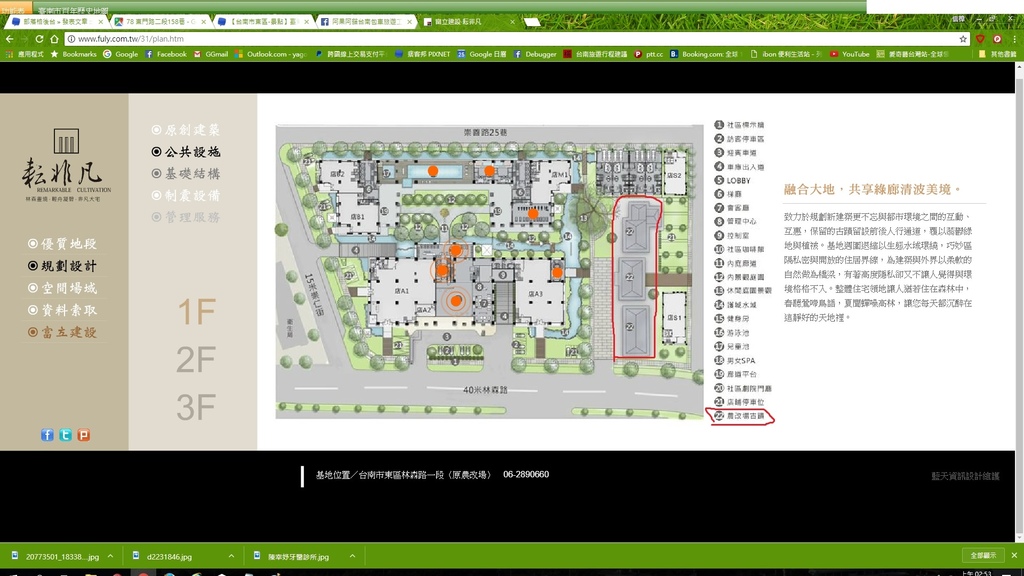The image size is (1024, 576).
Task: Reload the page with the refresh icon
Action: (39, 39)
